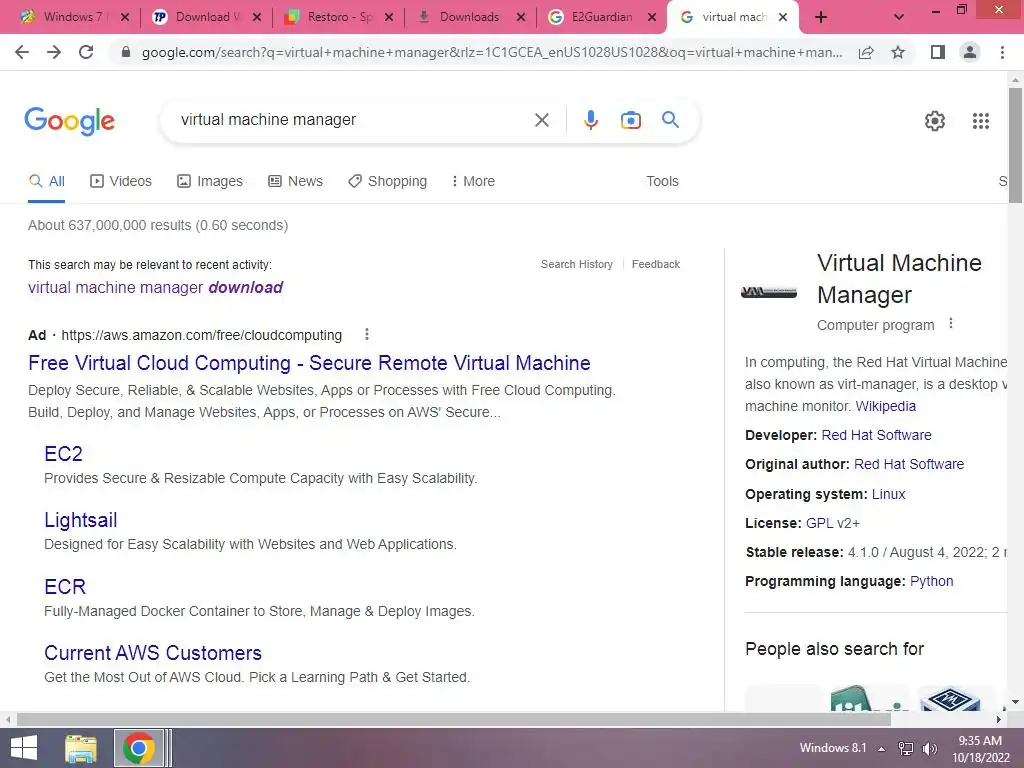
Task: Expand the More filters dropdown
Action: (x=473, y=182)
